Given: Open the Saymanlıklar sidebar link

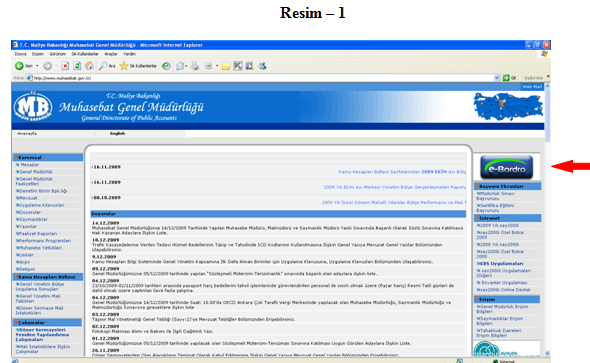Looking at the screenshot, I should (32, 219).
